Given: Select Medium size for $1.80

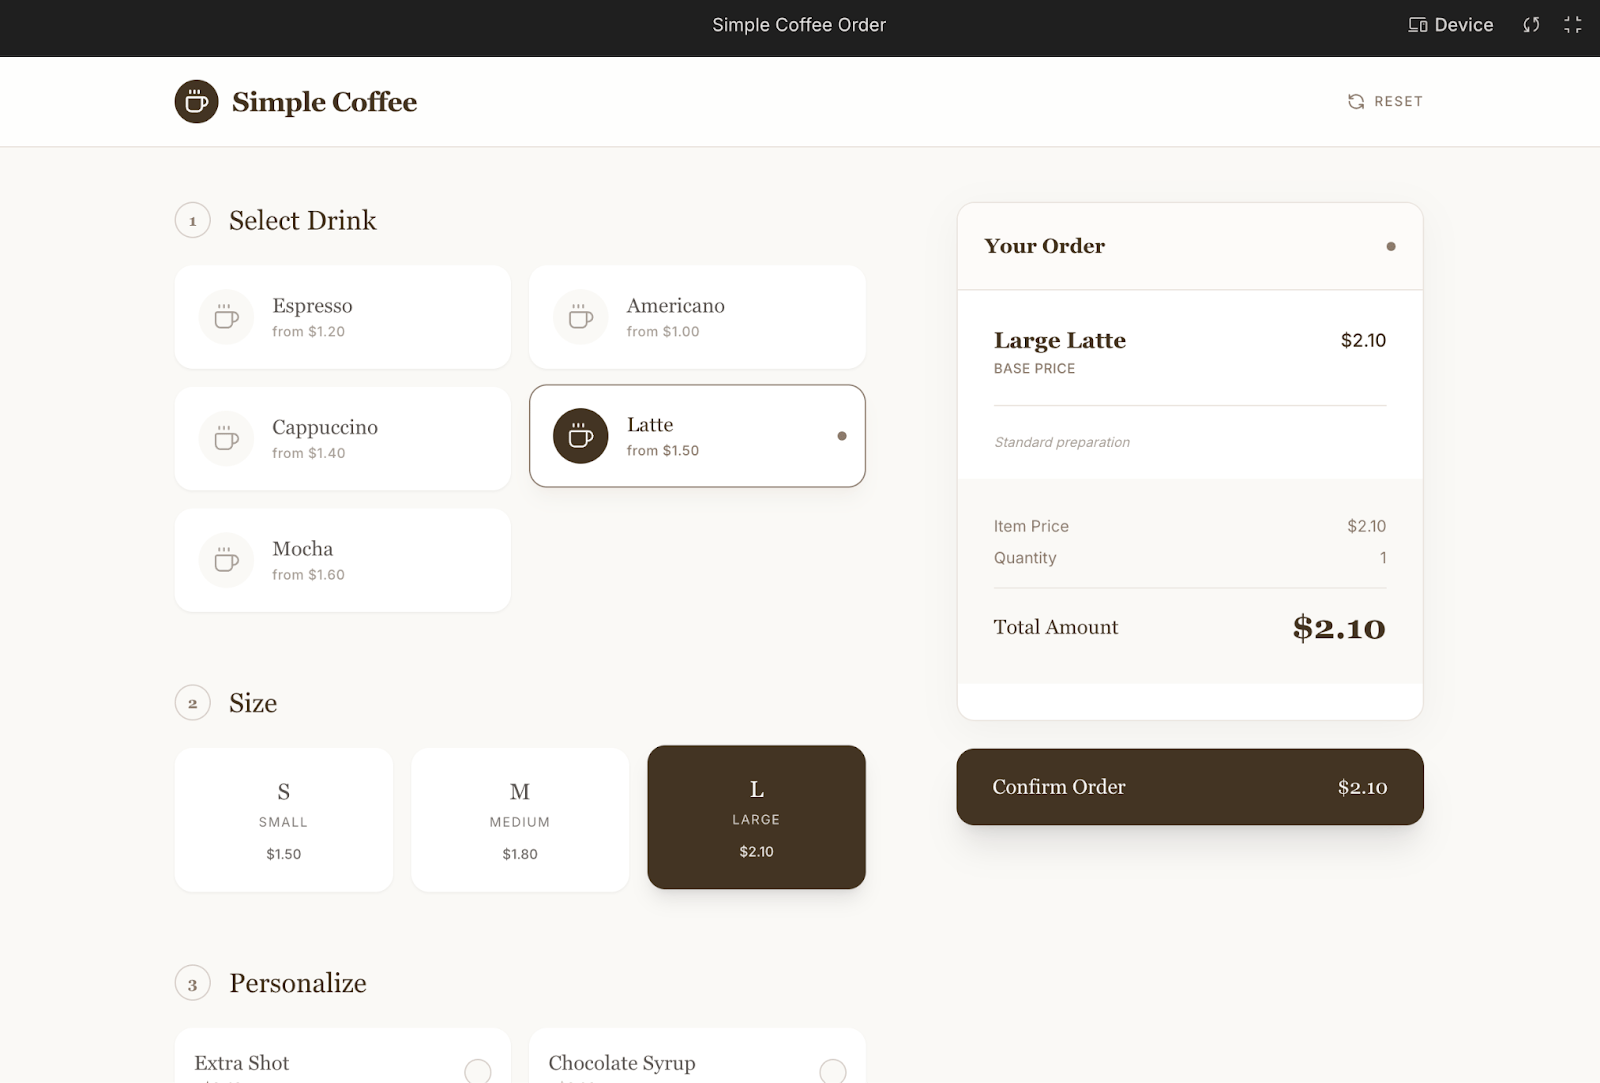Looking at the screenshot, I should coord(520,820).
